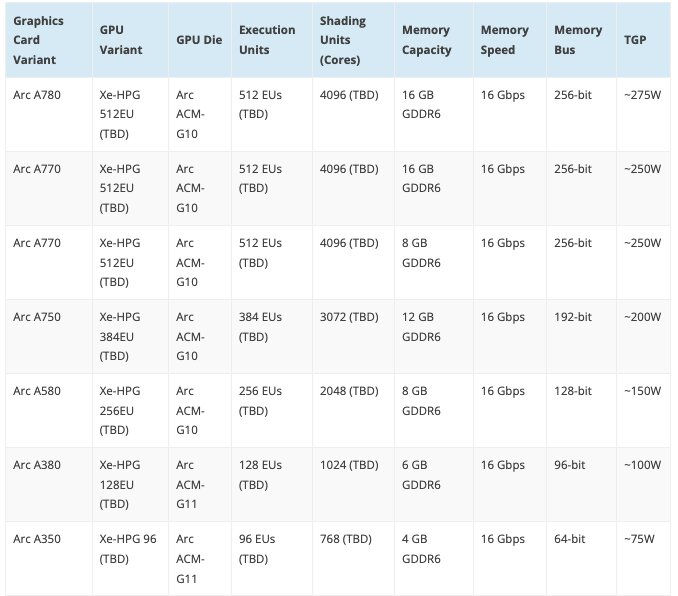This screenshot has width=678, height=596.
Task: Select the Arc A750 cell
Action: (37, 317)
